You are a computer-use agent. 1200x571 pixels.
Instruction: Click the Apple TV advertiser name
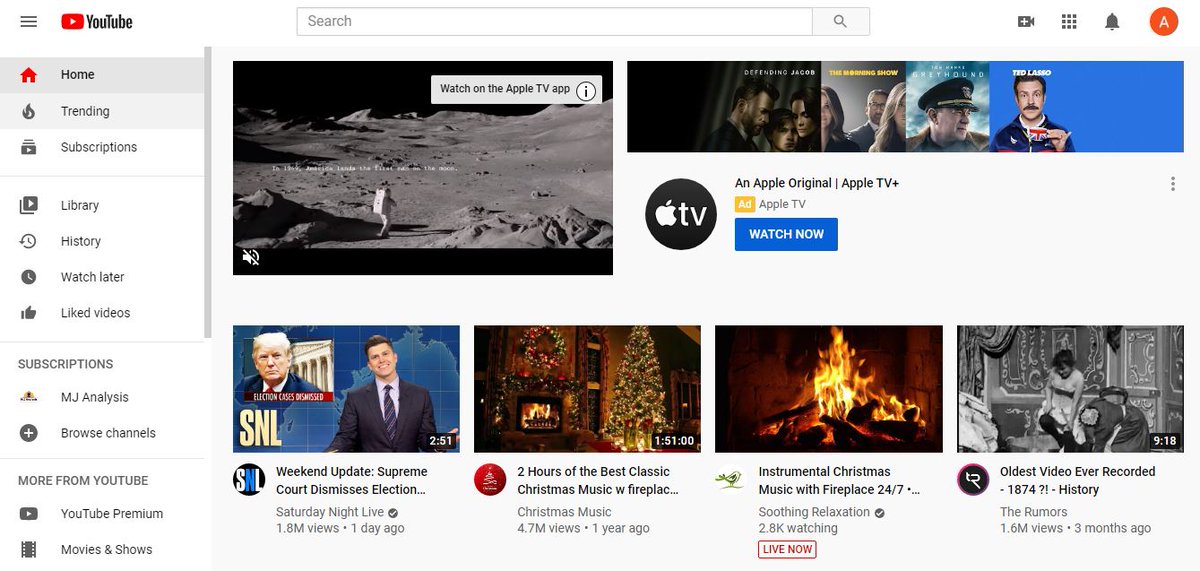pyautogui.click(x=782, y=204)
